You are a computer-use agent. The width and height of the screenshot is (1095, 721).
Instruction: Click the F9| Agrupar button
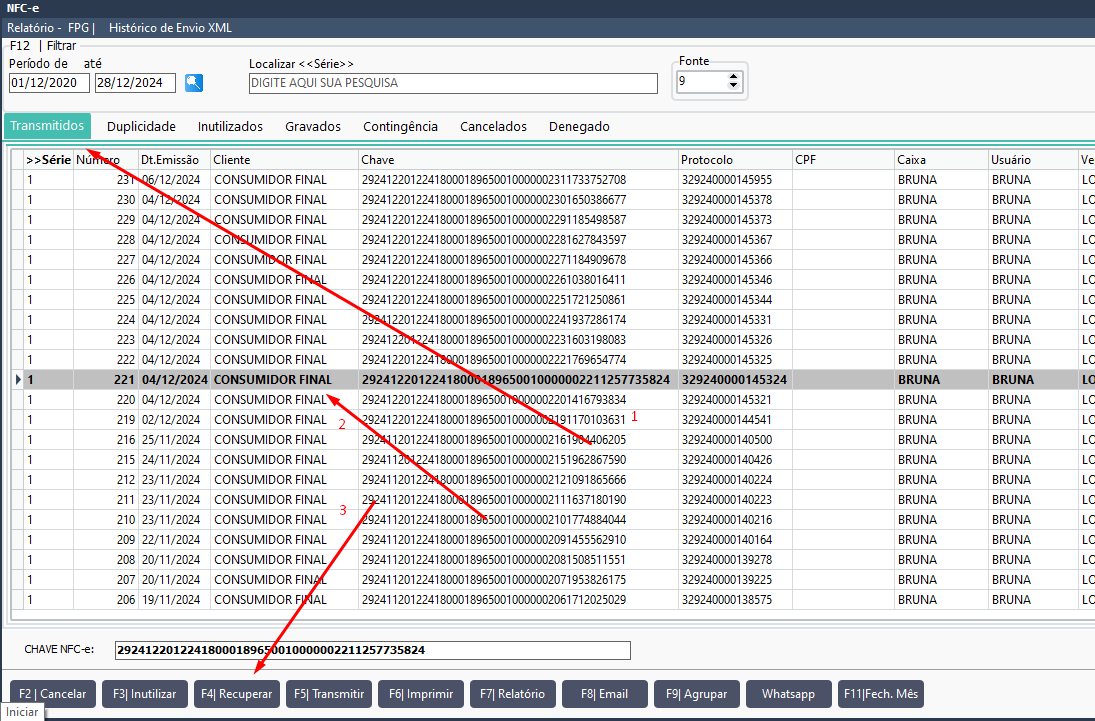coord(697,694)
